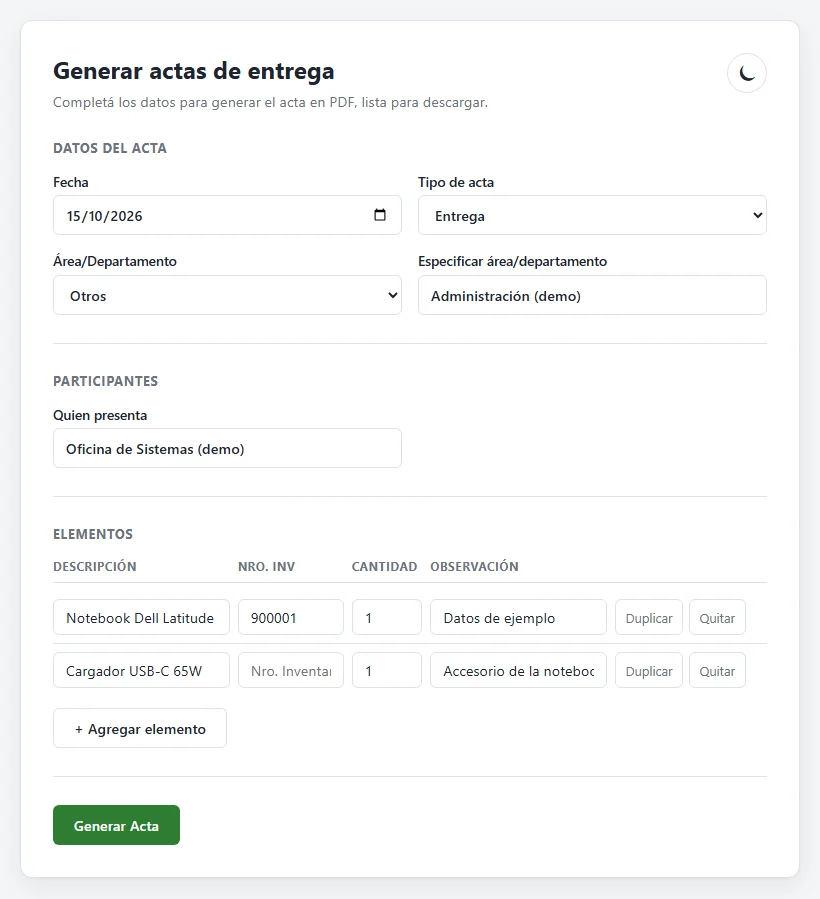The width and height of the screenshot is (820, 899).
Task: Click the Área/Departamento label
Action: coord(115,261)
